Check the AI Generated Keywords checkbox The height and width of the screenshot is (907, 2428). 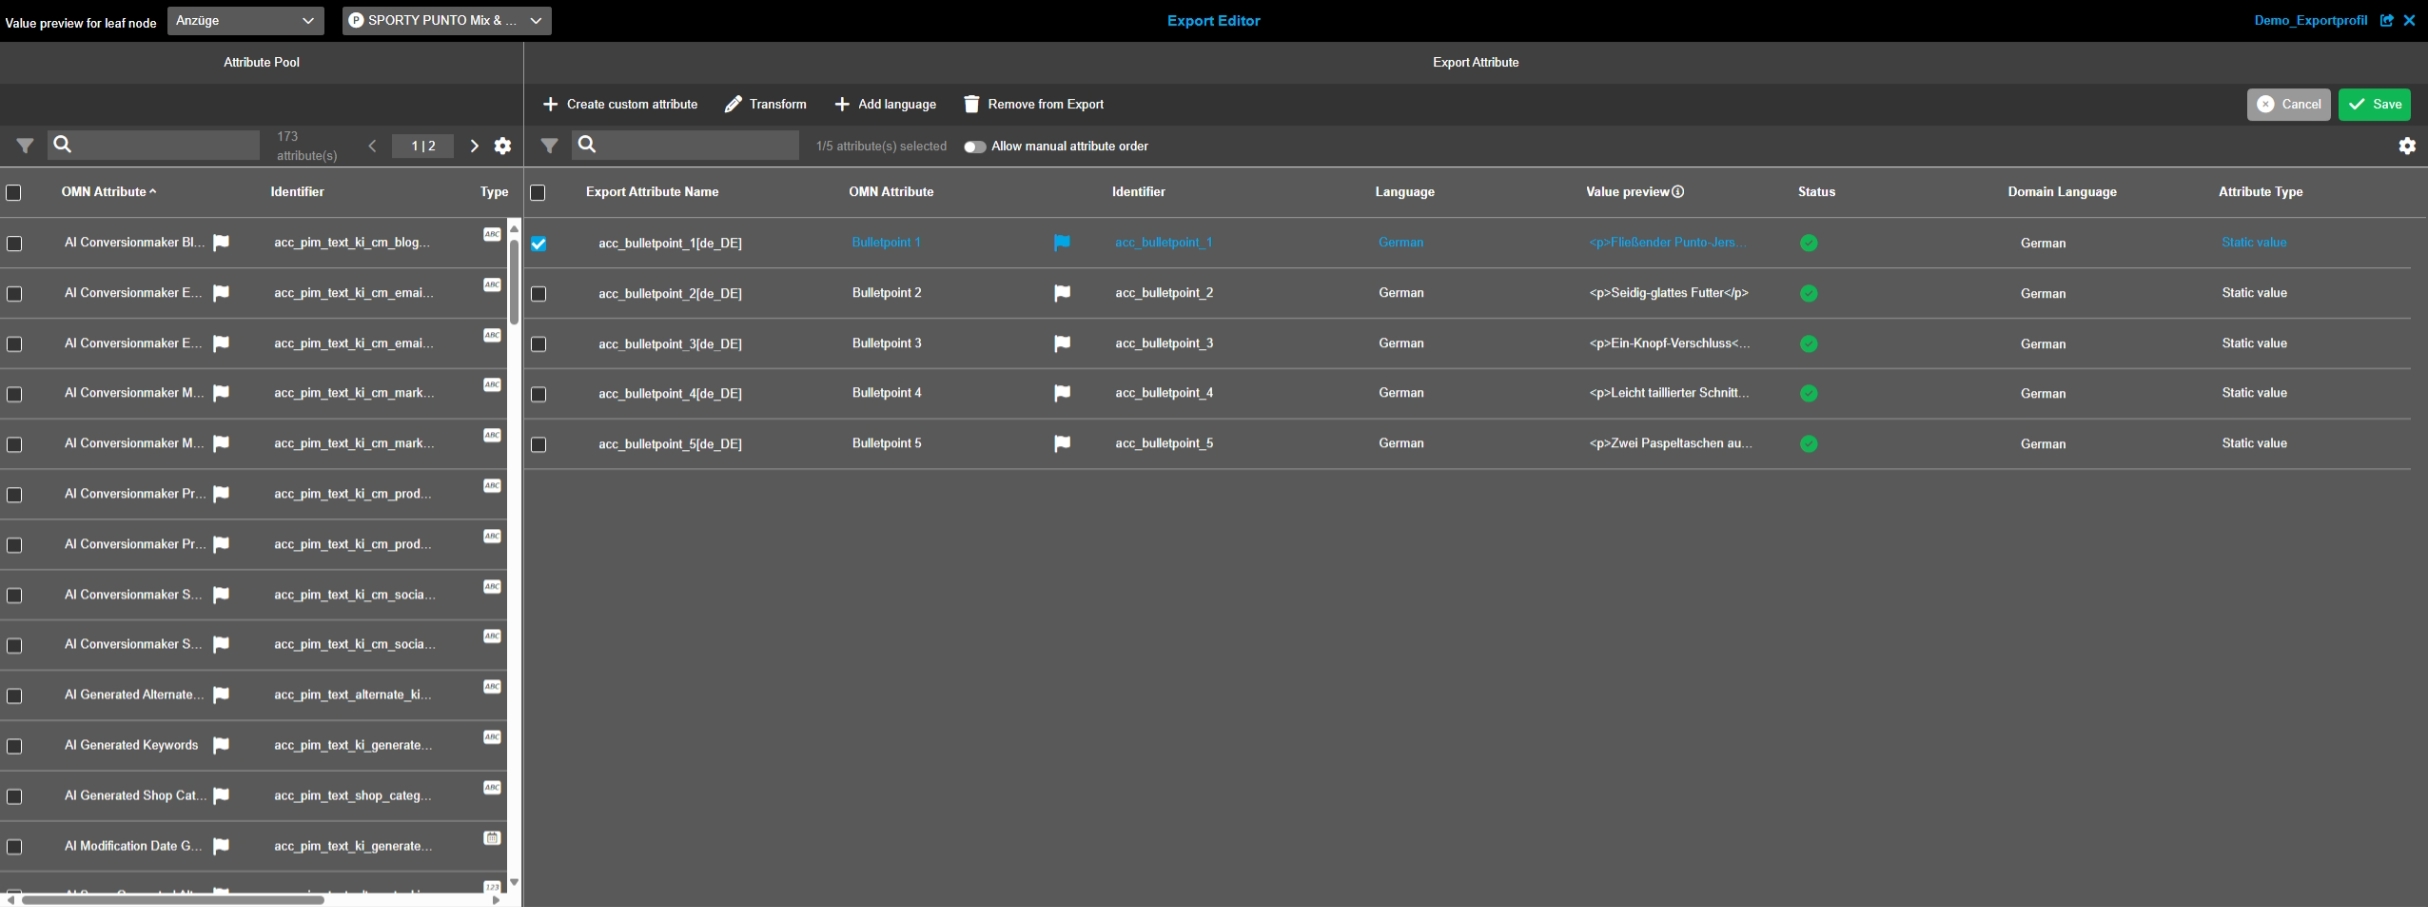click(15, 746)
